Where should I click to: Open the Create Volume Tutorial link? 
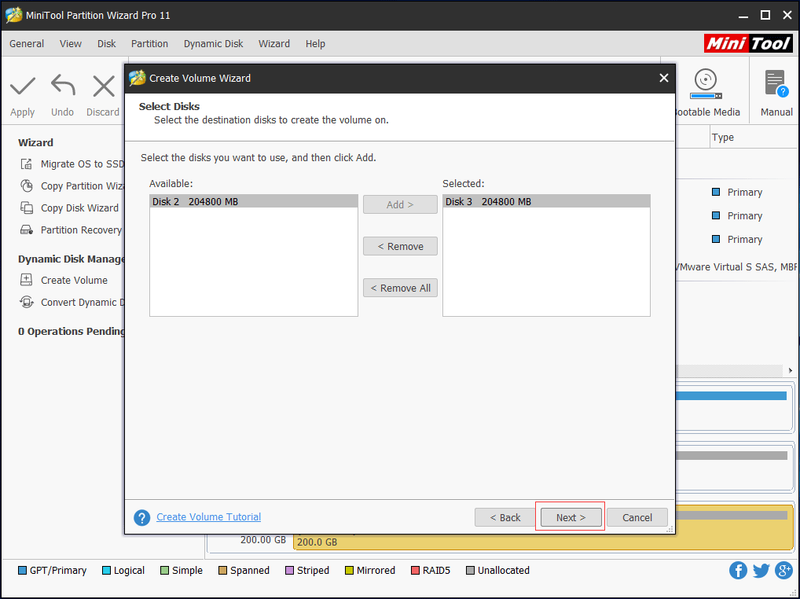point(209,517)
